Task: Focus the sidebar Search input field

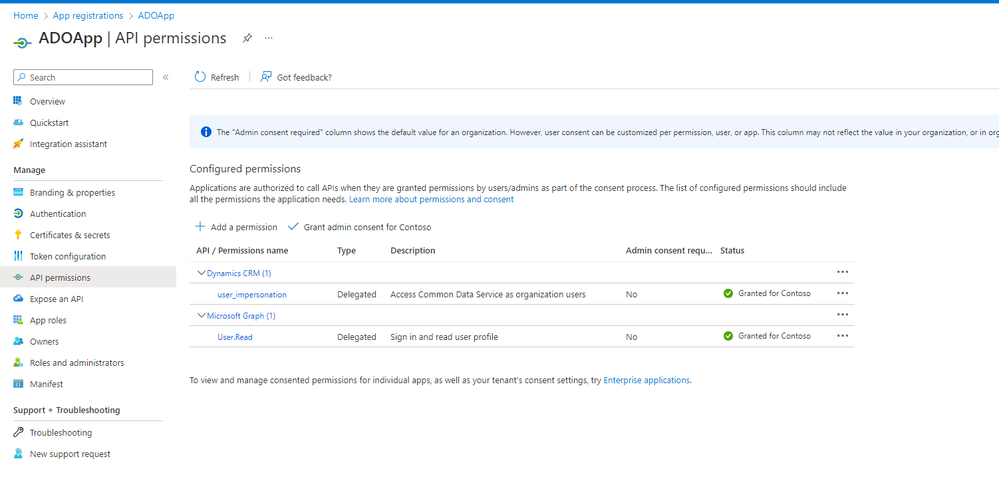Action: pos(83,77)
